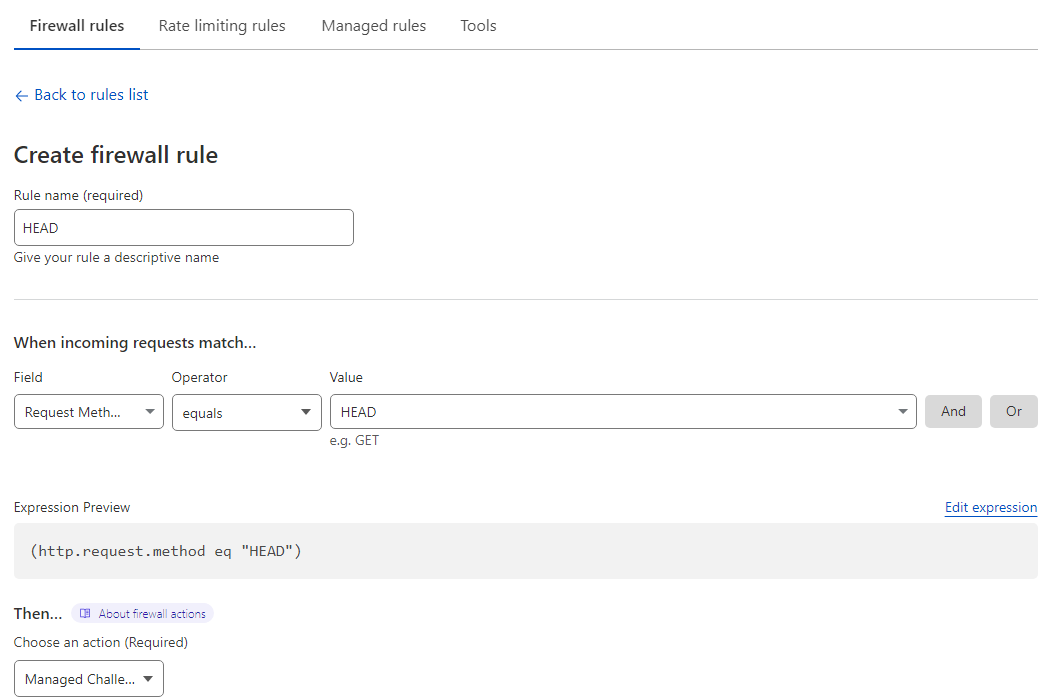Switch to the Firewall rules tab
This screenshot has width=1053, height=700.
(x=77, y=26)
